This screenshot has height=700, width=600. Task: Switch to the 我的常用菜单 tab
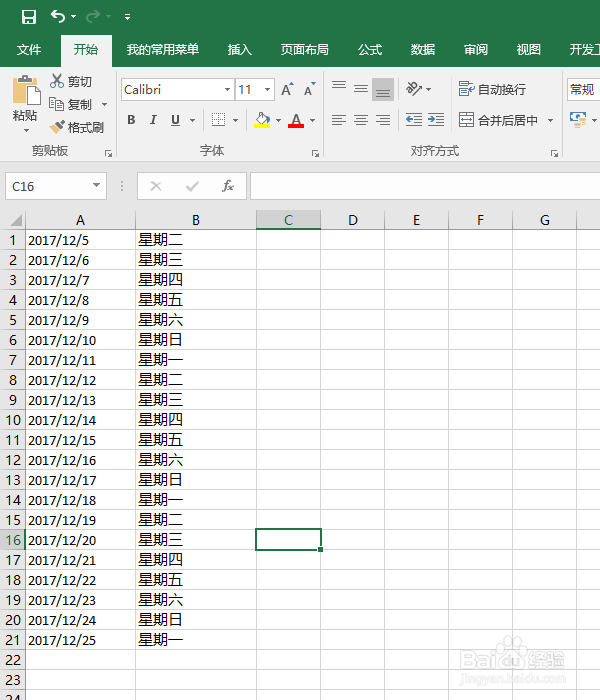tap(162, 50)
